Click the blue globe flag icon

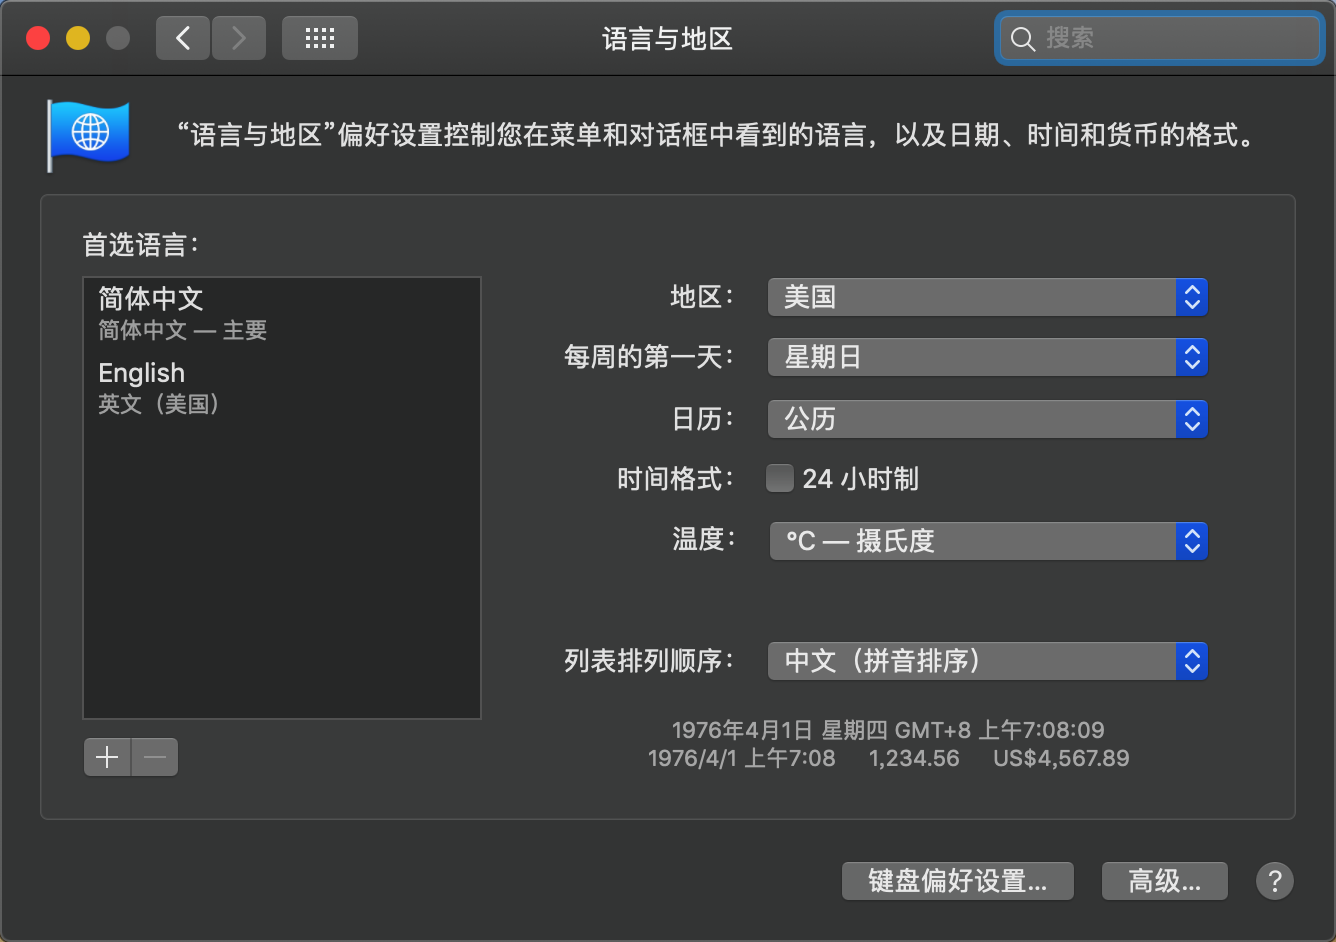89,134
